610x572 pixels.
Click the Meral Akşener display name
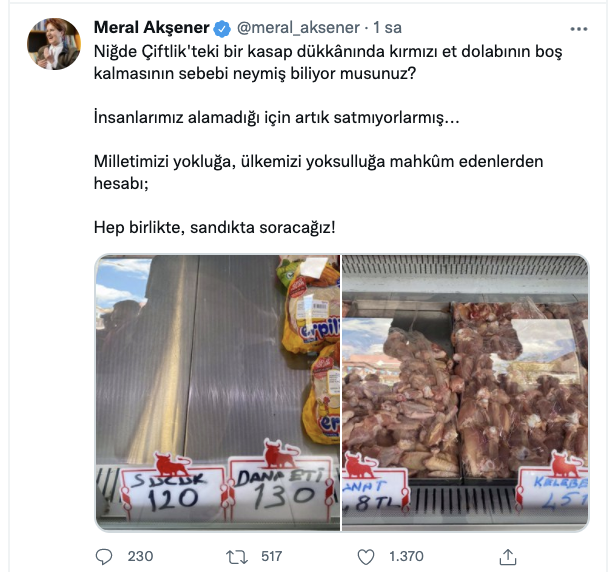pos(152,28)
